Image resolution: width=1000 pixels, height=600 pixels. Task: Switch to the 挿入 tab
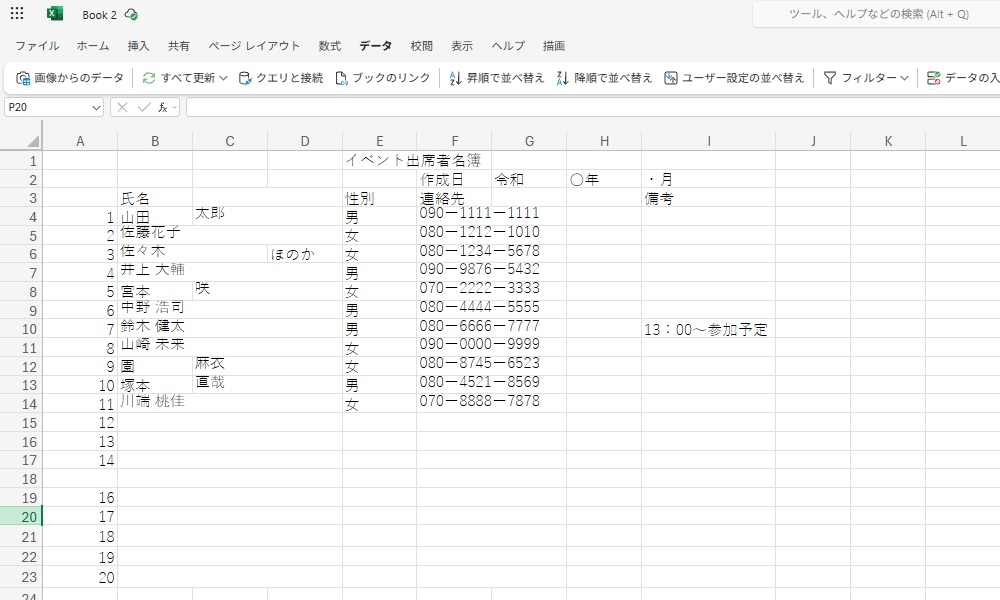coord(138,46)
